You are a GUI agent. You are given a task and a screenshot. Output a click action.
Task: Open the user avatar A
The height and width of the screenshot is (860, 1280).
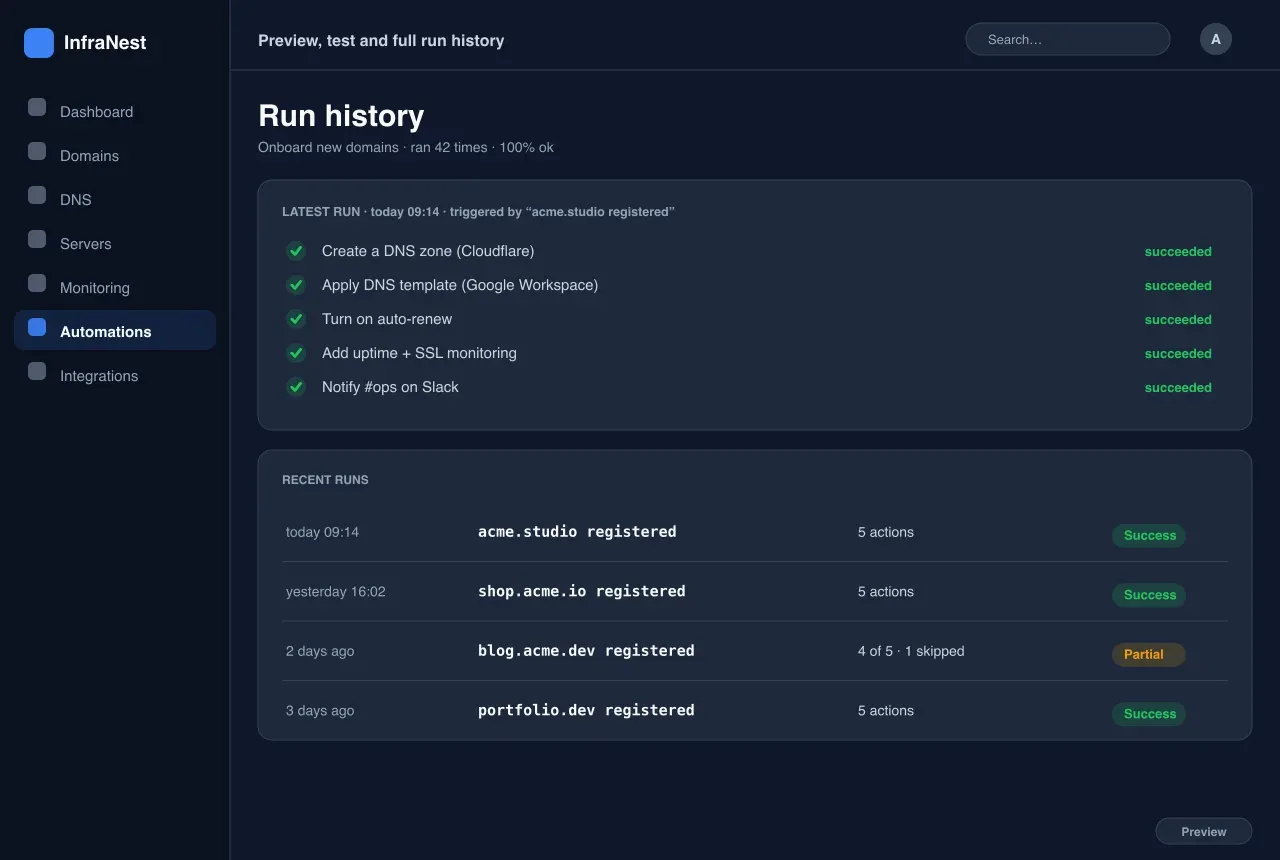coord(1216,39)
